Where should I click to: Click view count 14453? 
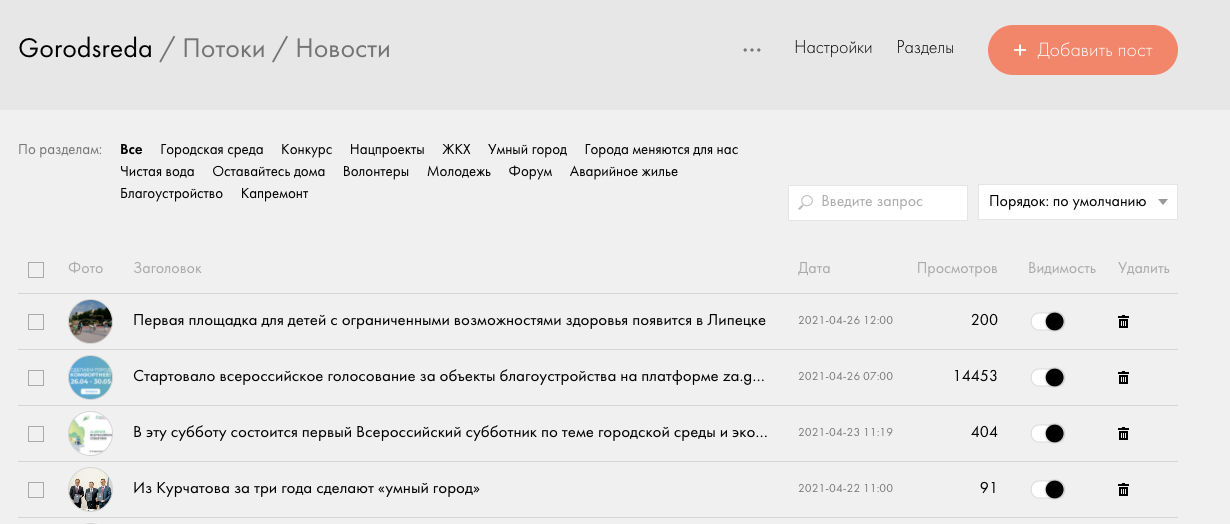click(x=975, y=377)
